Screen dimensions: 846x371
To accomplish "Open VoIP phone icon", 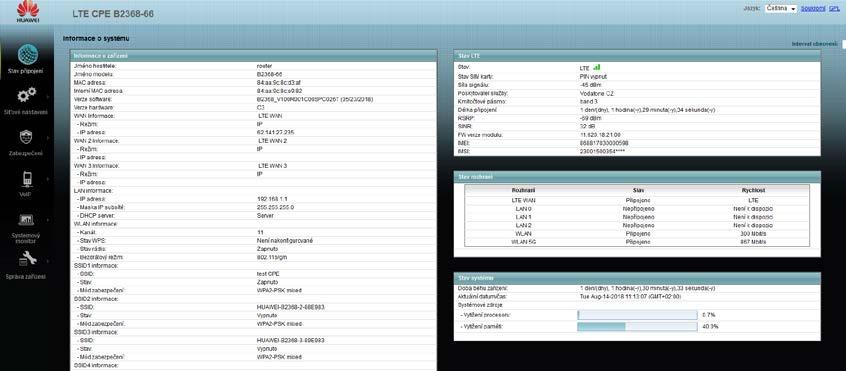I will [x=27, y=179].
